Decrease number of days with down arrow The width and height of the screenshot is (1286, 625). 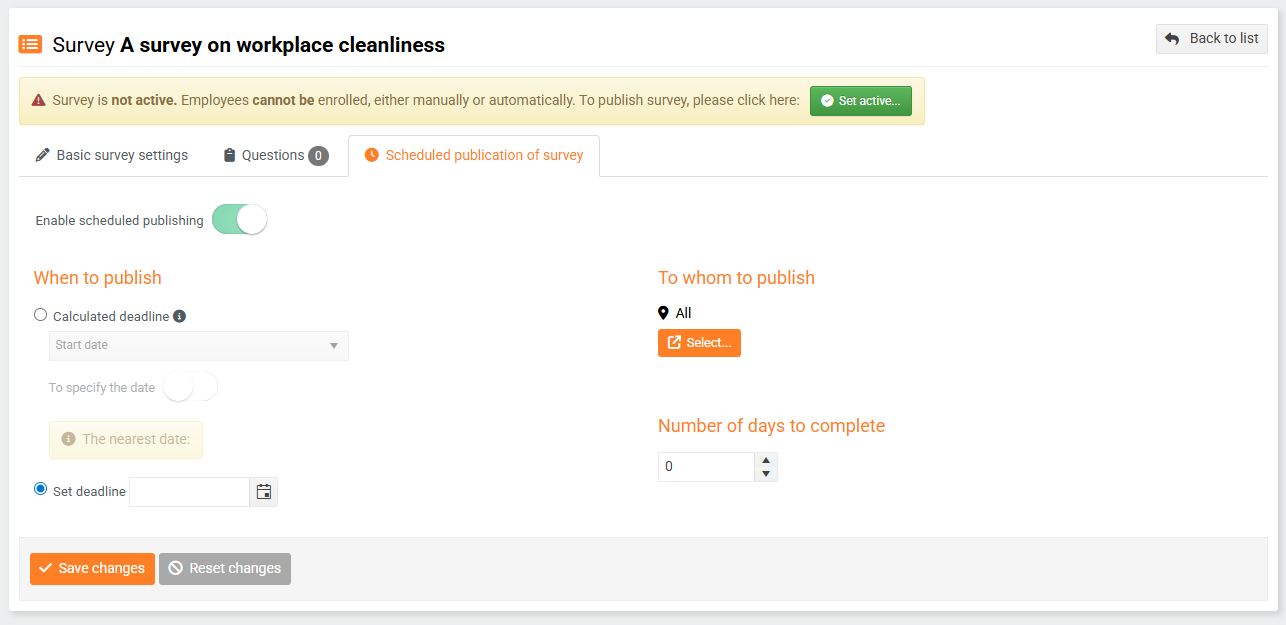[766, 474]
